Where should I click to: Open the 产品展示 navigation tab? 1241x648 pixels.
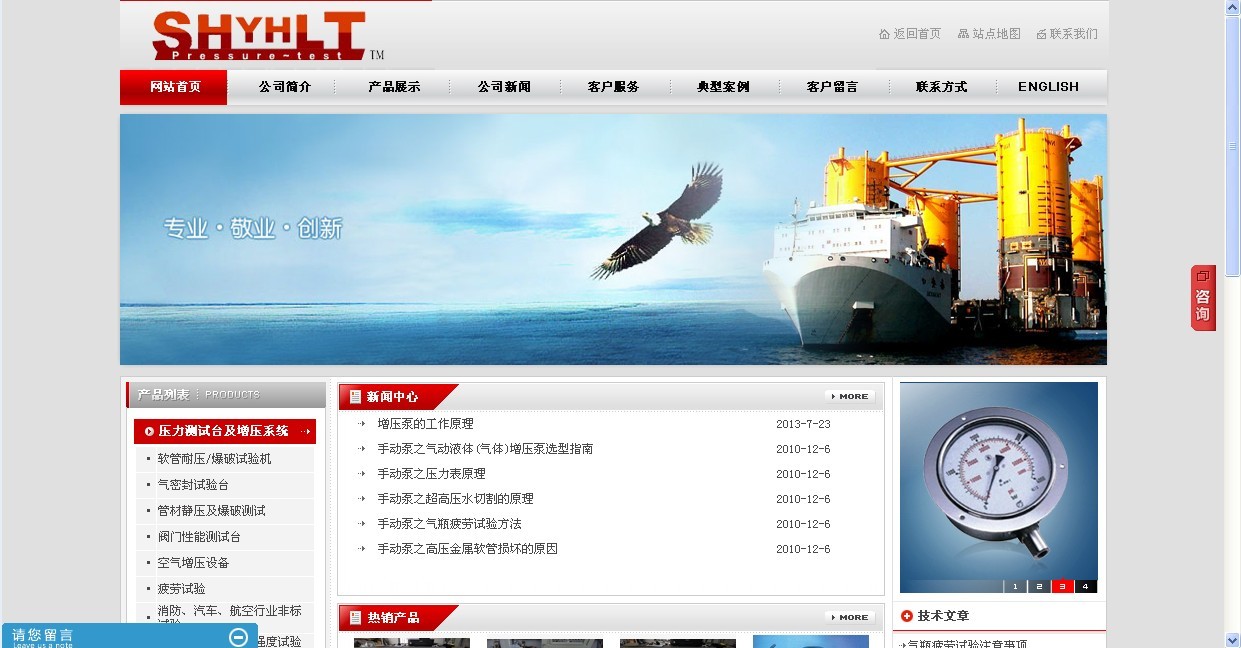click(394, 87)
